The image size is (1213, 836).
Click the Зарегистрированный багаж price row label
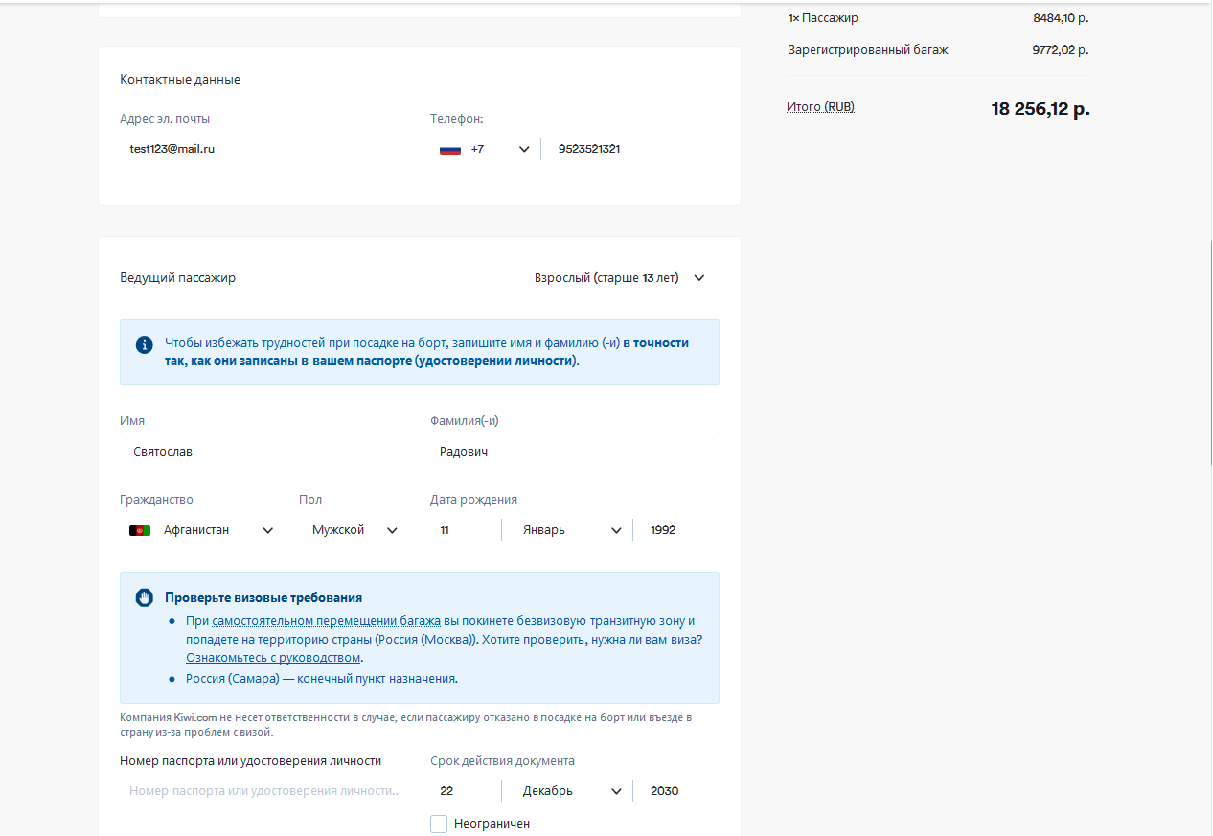(x=868, y=49)
